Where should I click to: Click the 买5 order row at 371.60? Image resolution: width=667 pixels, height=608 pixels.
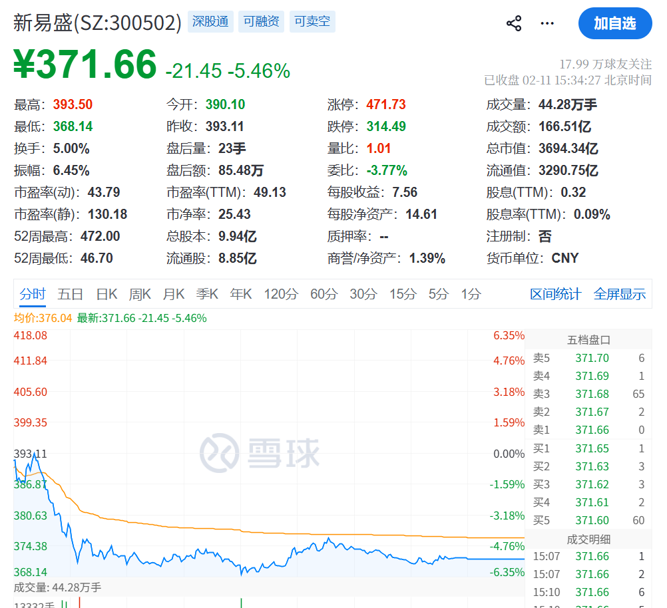pyautogui.click(x=589, y=520)
